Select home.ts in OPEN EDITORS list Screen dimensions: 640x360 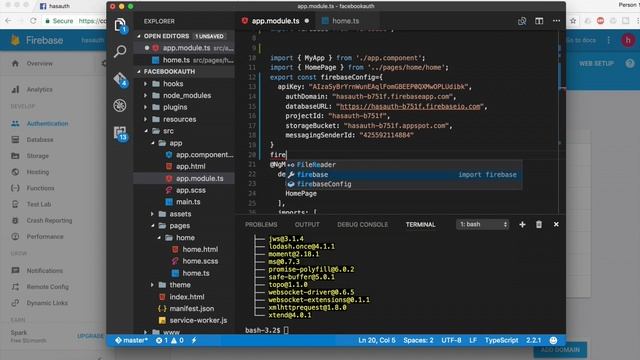point(184,60)
